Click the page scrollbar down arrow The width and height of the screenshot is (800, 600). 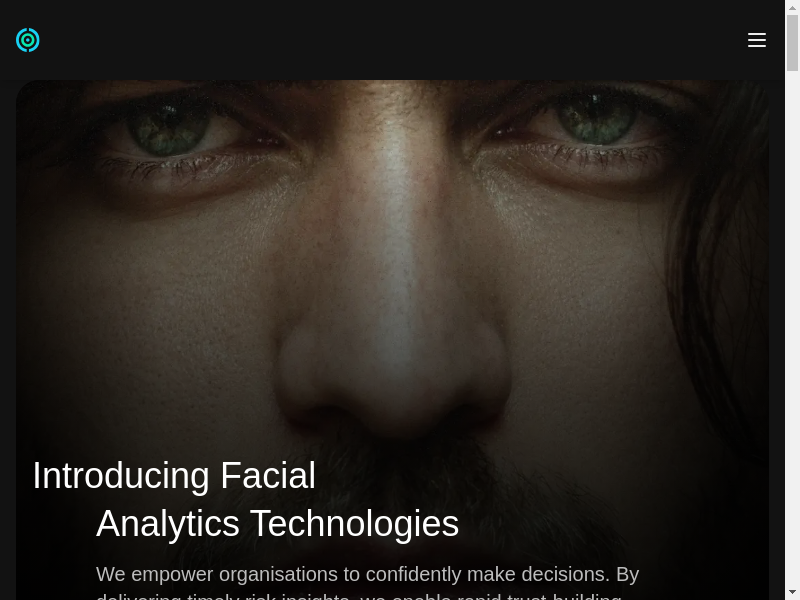pyautogui.click(x=792, y=593)
